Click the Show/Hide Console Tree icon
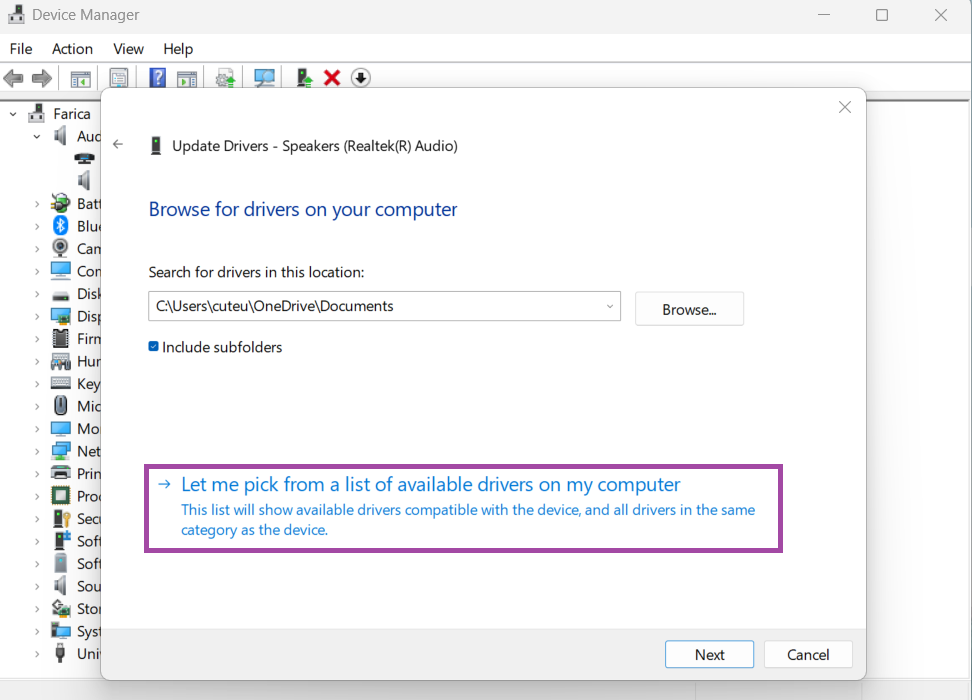 (80, 78)
